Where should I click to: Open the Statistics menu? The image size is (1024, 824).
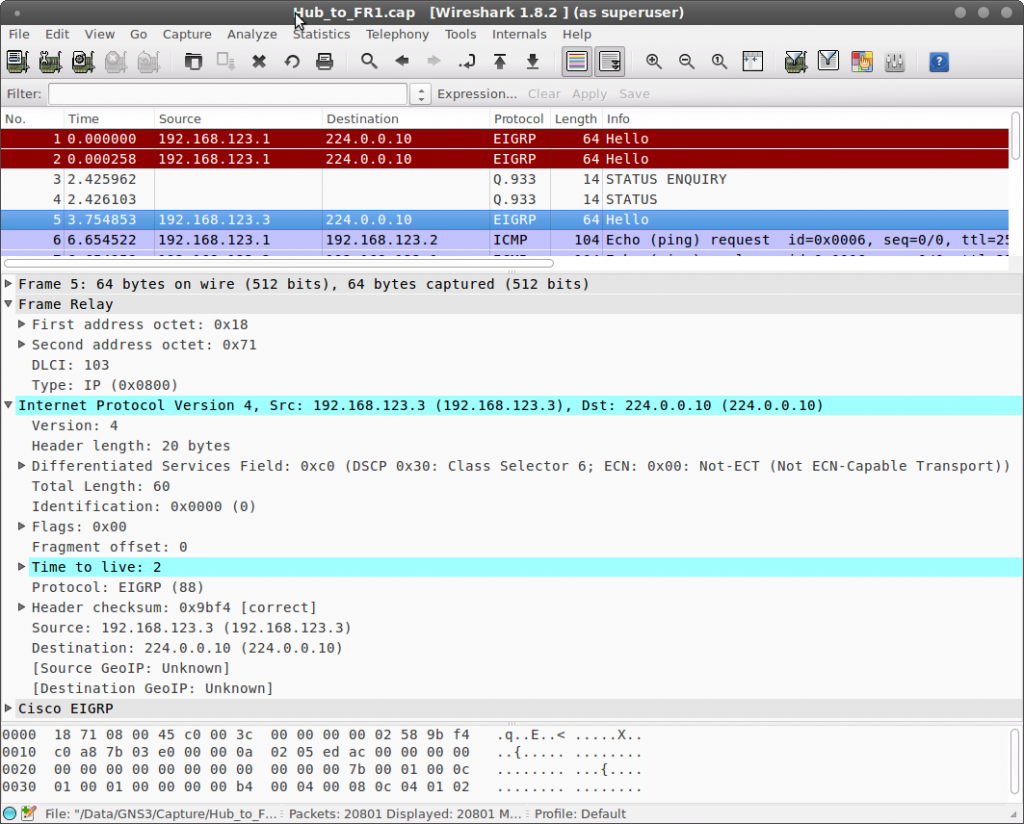coord(321,33)
